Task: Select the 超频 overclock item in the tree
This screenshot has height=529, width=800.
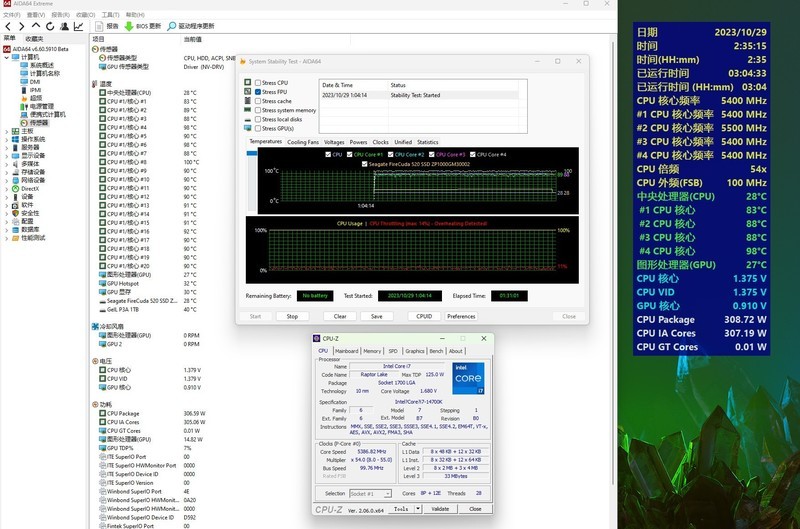Action: (x=36, y=98)
